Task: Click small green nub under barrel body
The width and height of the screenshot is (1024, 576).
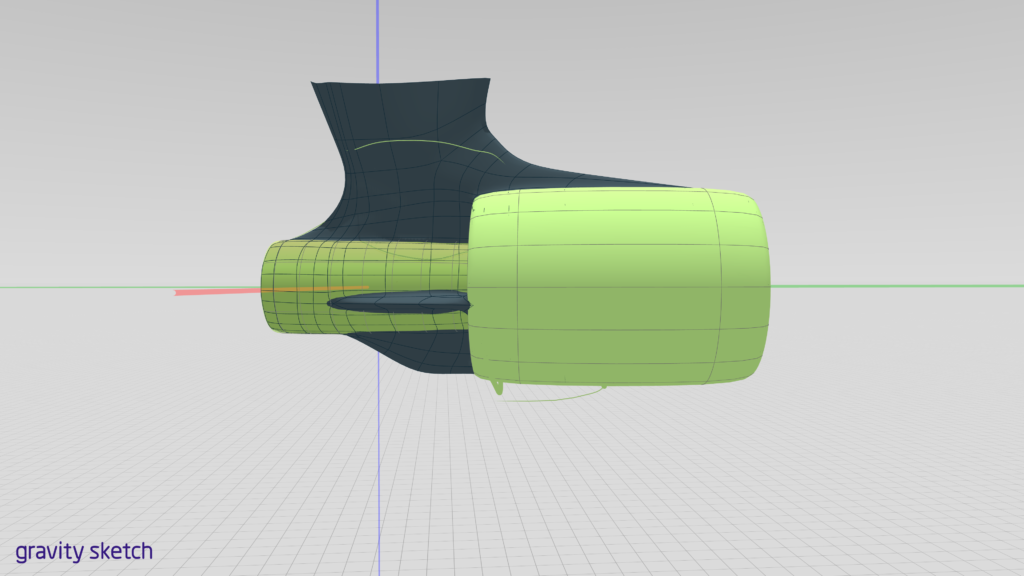Action: tap(498, 388)
